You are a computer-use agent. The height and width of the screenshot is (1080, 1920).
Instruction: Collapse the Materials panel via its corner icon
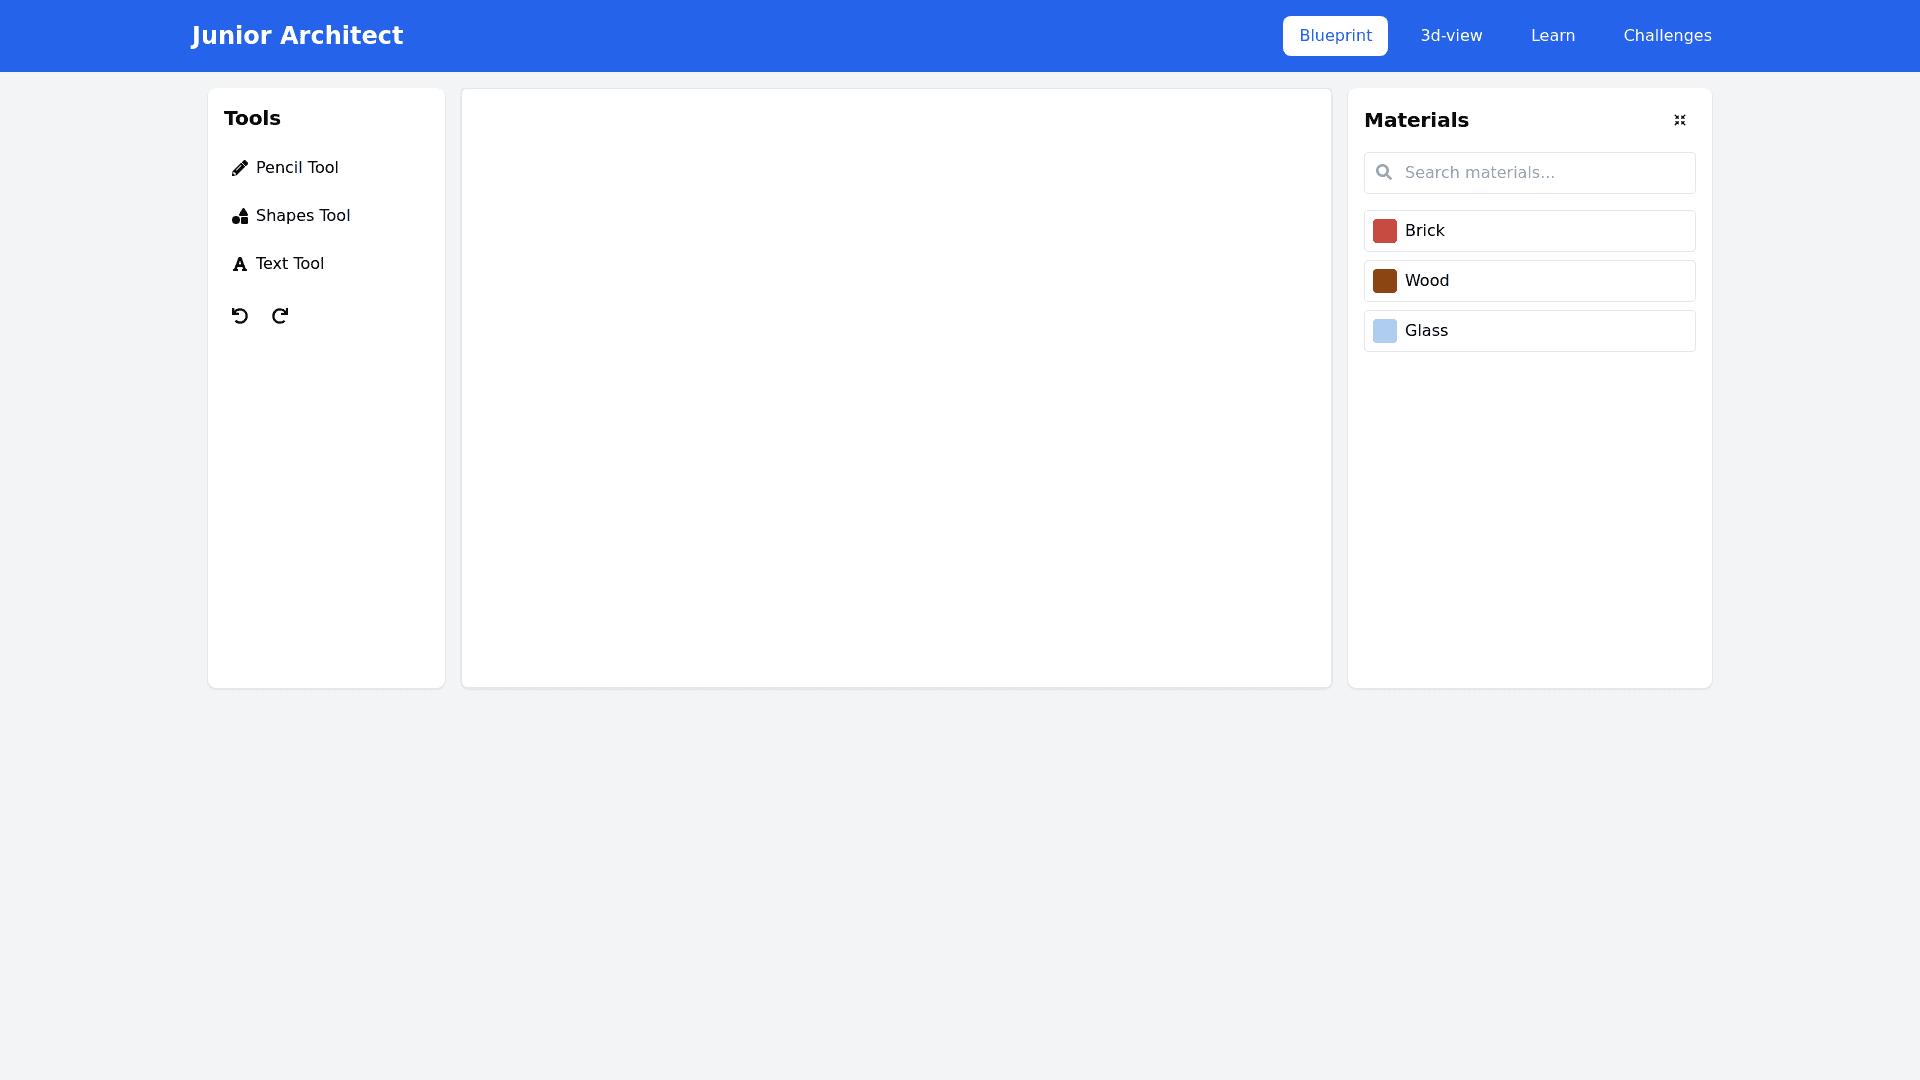tap(1679, 120)
